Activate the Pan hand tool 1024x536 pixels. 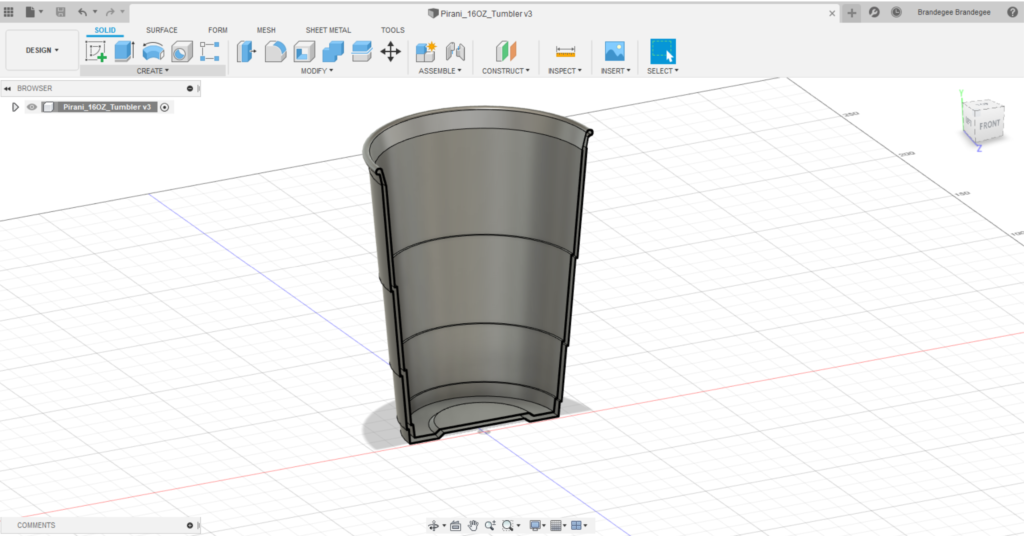473,526
